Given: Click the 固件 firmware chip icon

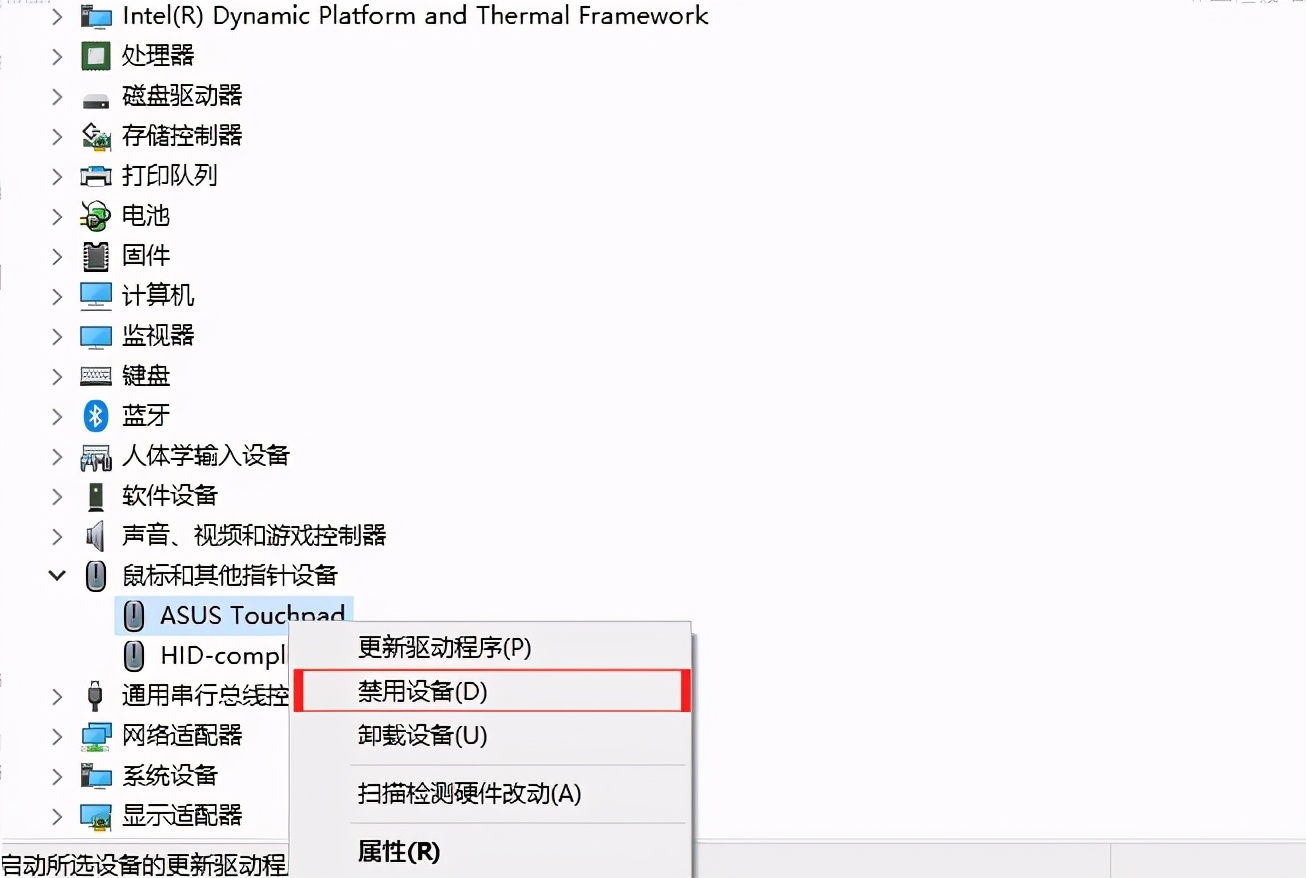Looking at the screenshot, I should point(95,256).
